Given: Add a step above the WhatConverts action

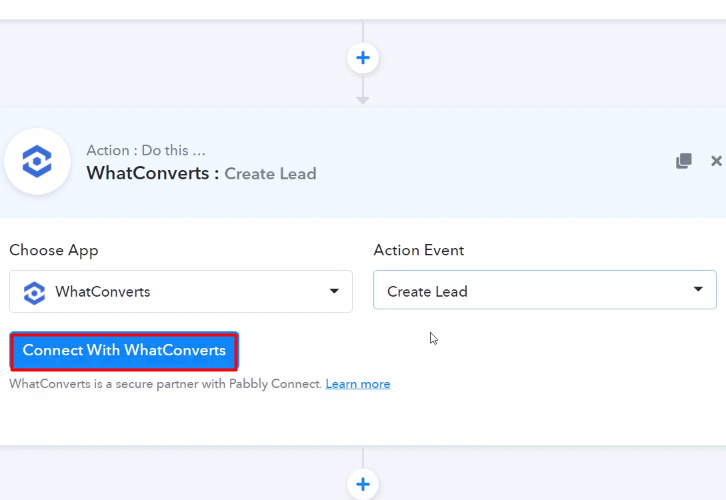Looking at the screenshot, I should (363, 58).
